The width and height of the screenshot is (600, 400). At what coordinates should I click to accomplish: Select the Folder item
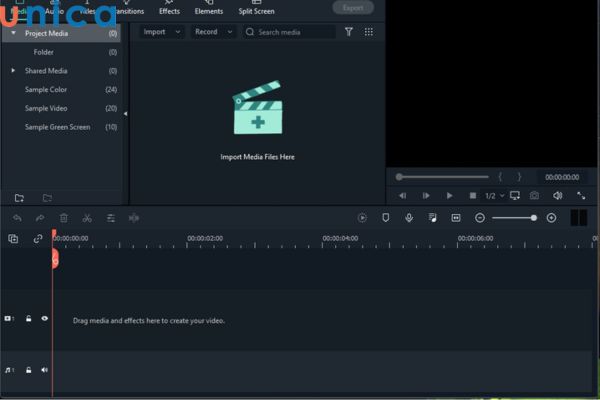click(43, 52)
